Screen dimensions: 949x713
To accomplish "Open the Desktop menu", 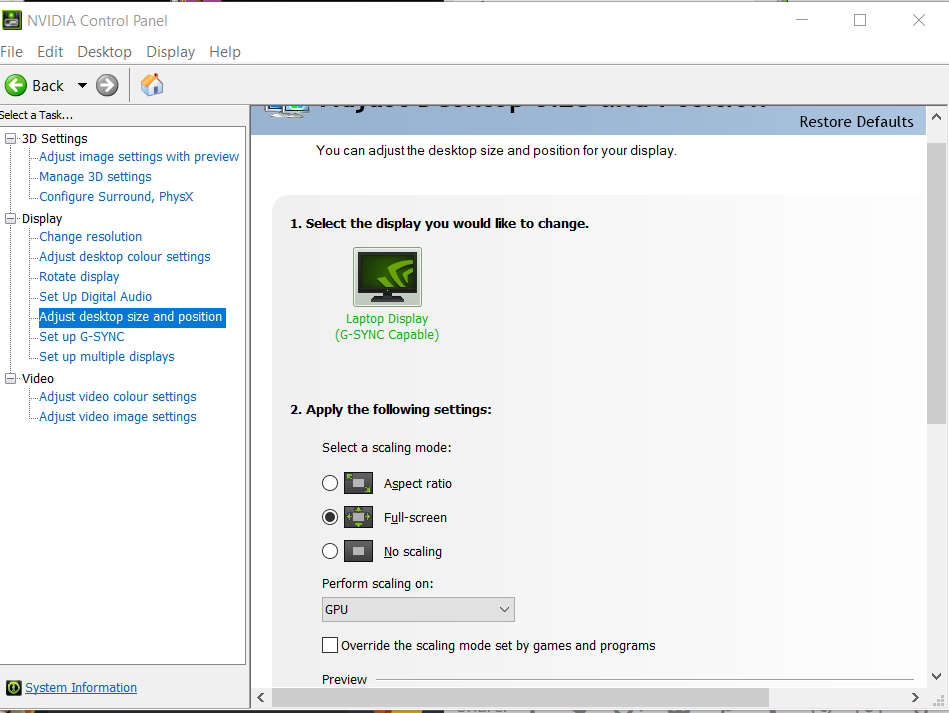I will [104, 51].
